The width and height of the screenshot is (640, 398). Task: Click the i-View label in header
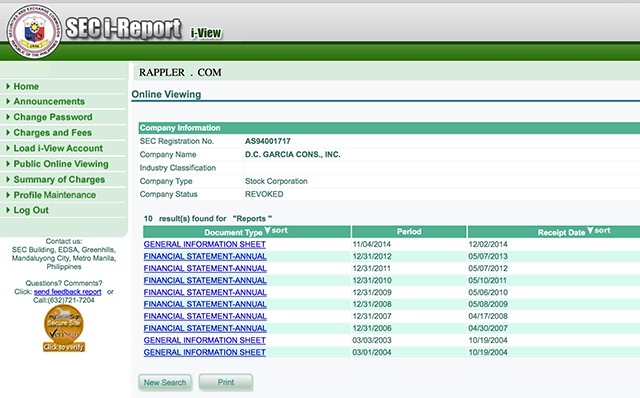(206, 33)
